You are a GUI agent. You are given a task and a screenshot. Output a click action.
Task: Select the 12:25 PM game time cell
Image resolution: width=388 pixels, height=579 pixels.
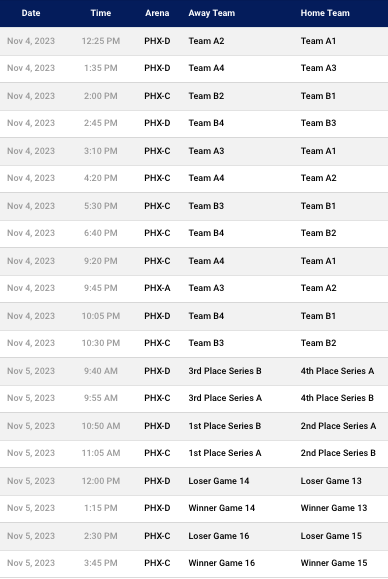click(101, 41)
